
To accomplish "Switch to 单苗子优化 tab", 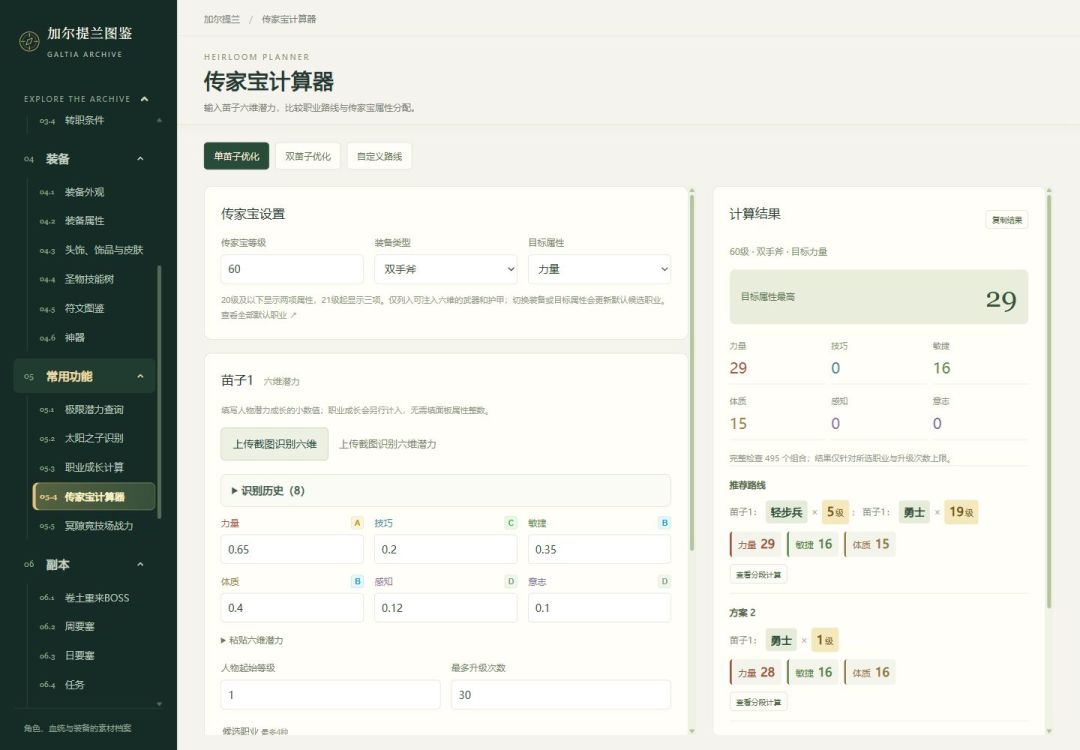I will pos(236,156).
